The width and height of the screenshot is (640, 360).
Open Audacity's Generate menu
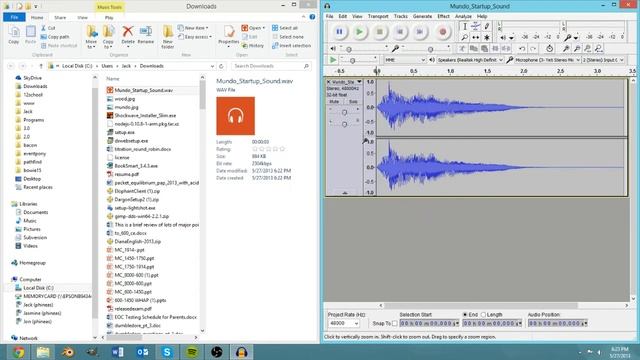(x=422, y=16)
